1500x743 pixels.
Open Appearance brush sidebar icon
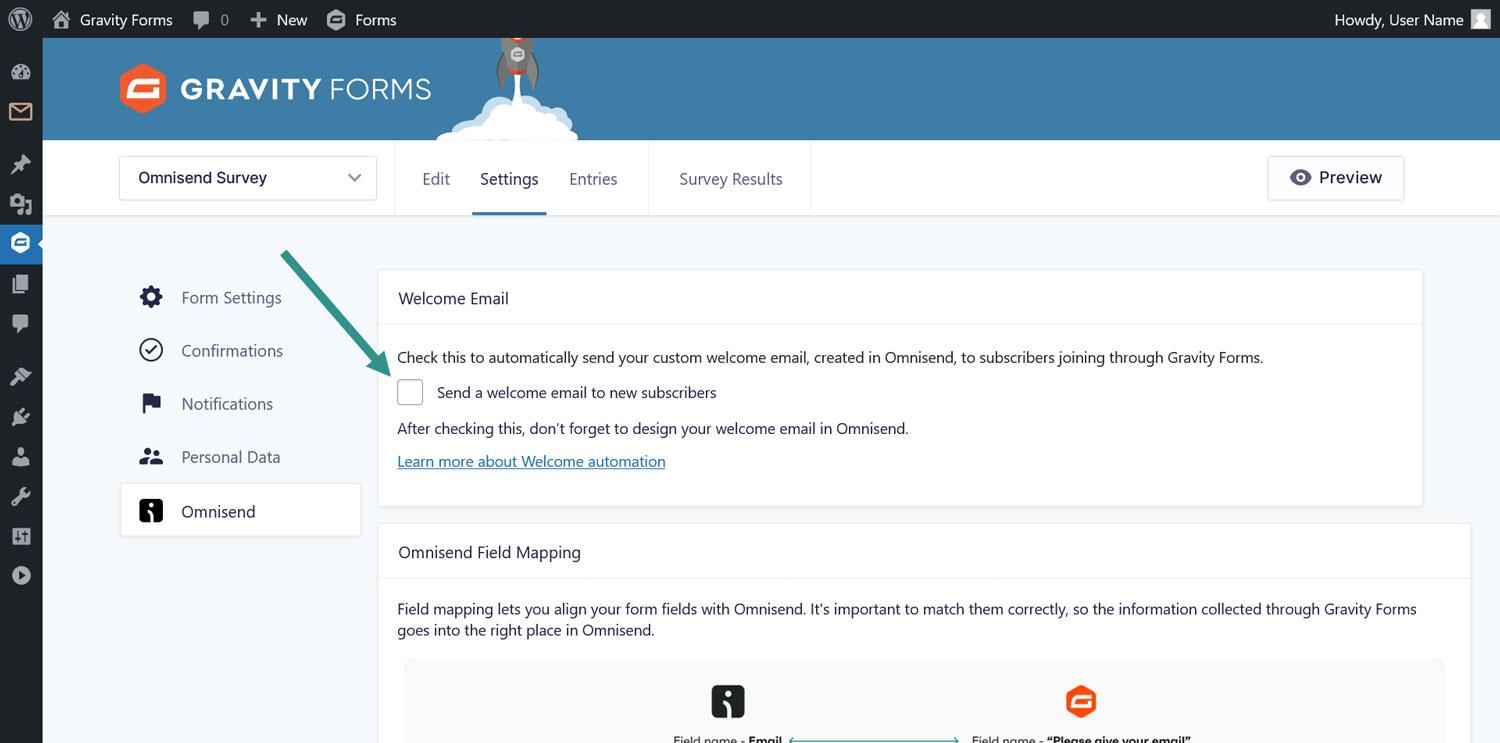coord(20,376)
